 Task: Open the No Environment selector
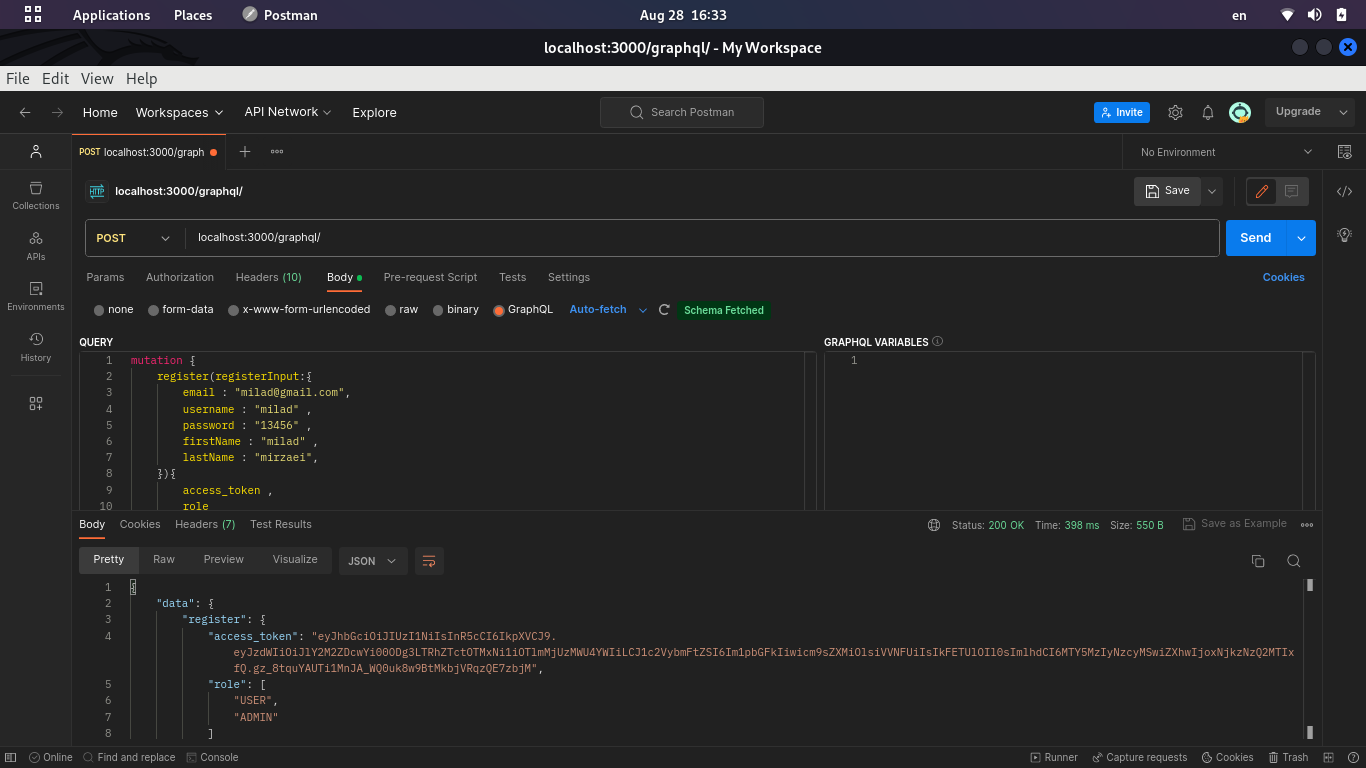tap(1226, 152)
